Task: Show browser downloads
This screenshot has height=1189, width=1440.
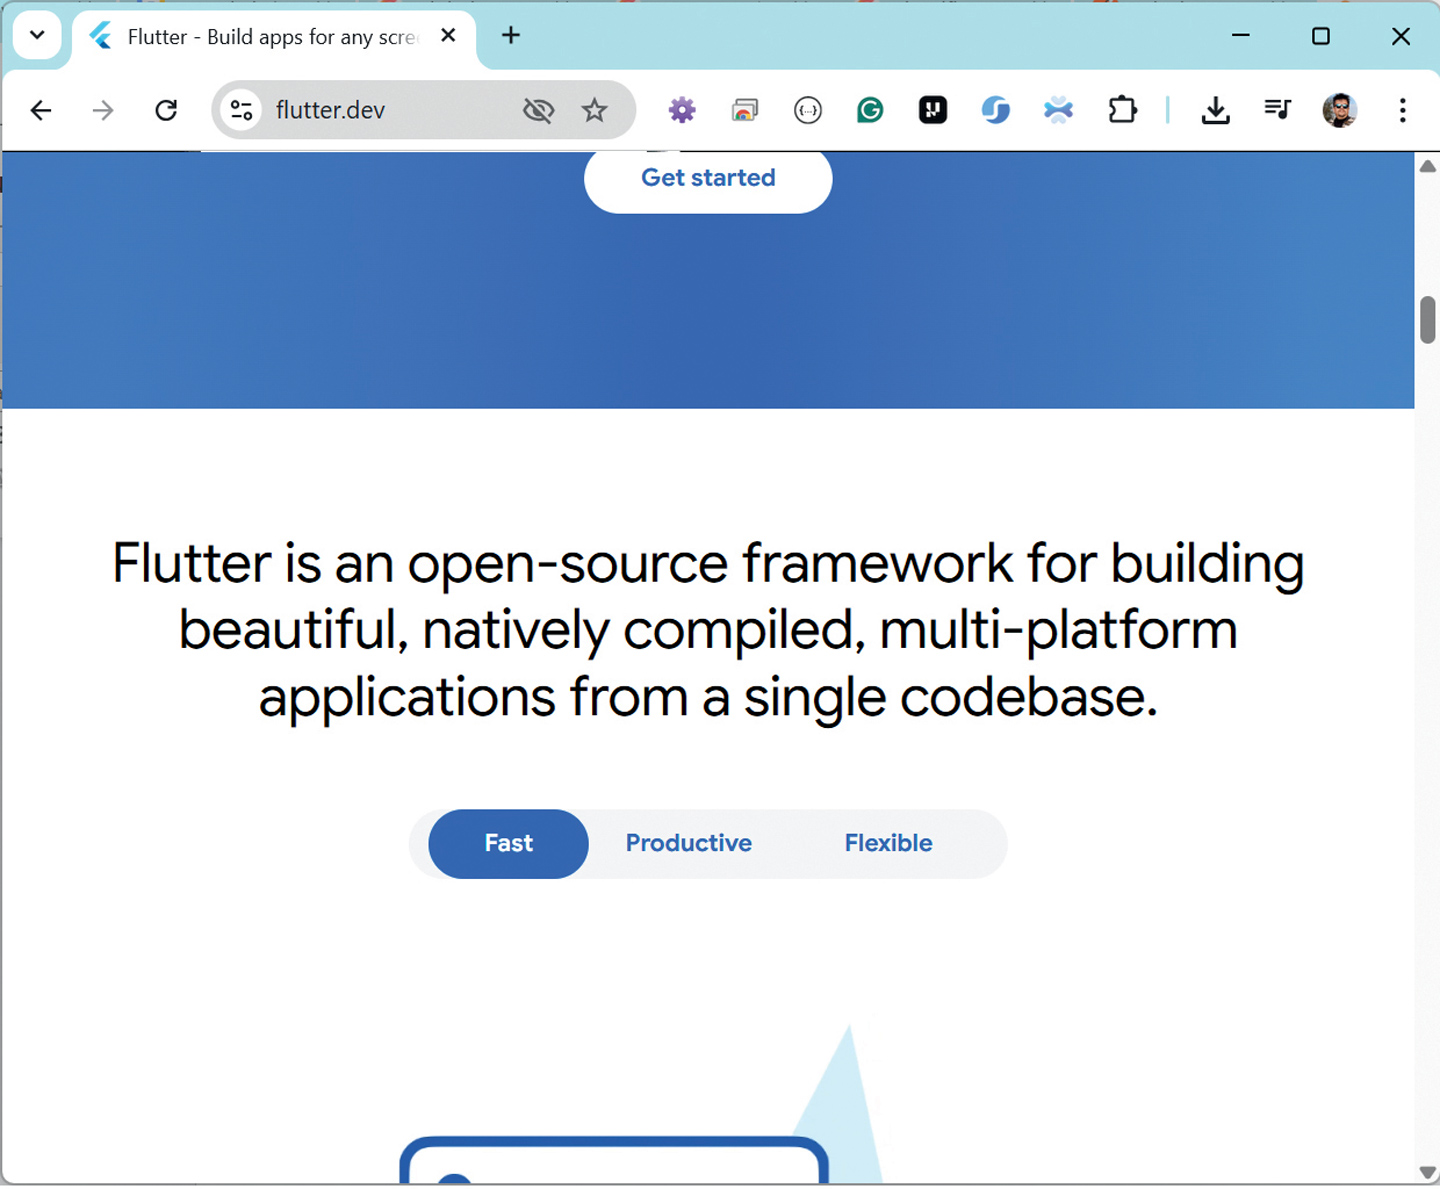Action: tap(1215, 110)
